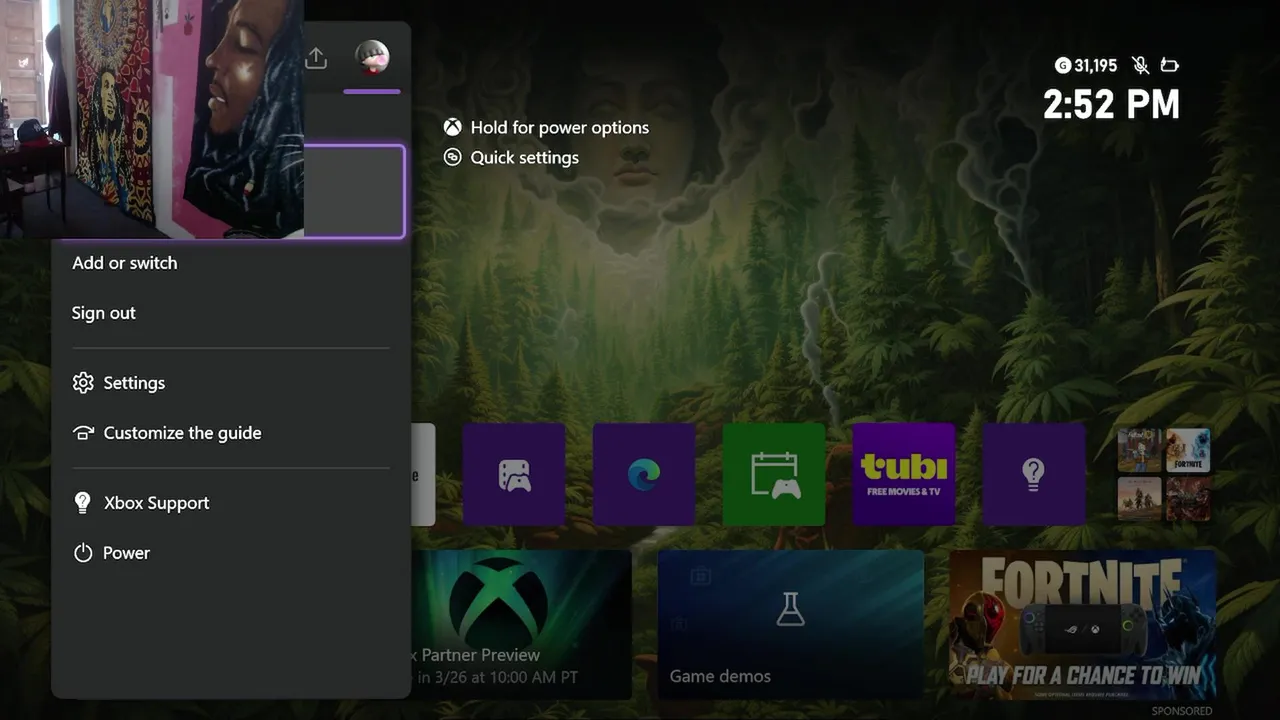Screen dimensions: 1280x720
Task: Open the My games and apps tile
Action: 514,474
